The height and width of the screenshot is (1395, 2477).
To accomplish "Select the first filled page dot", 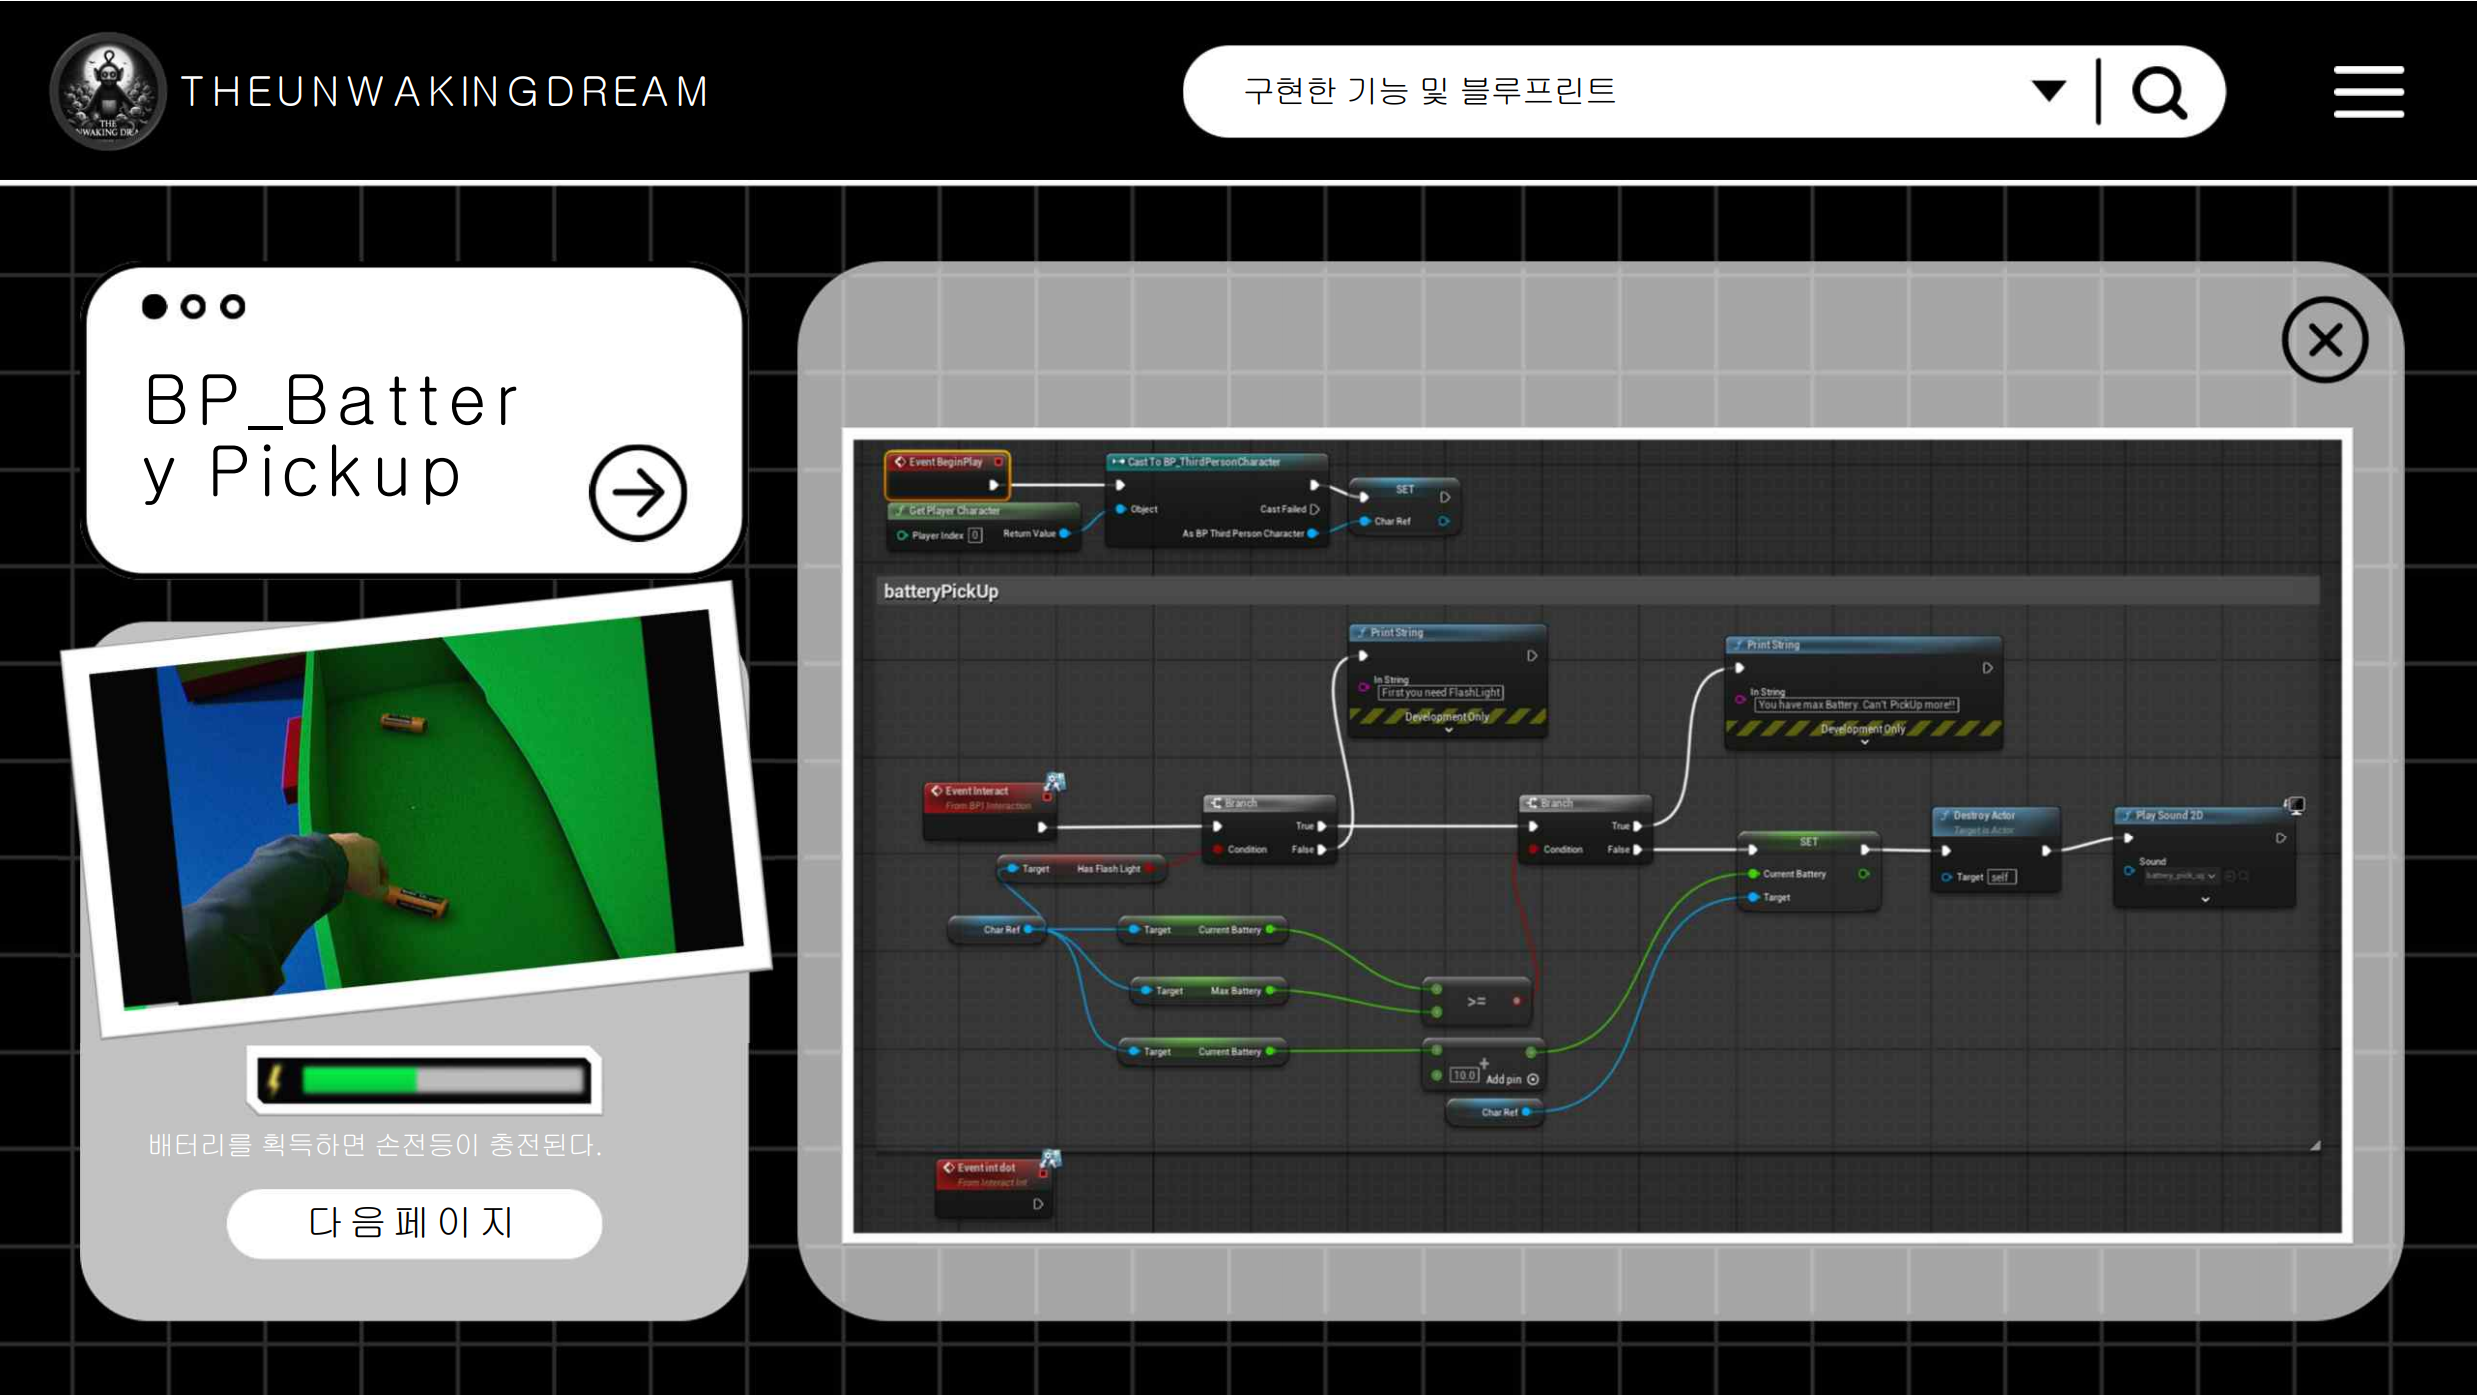I will (x=154, y=307).
